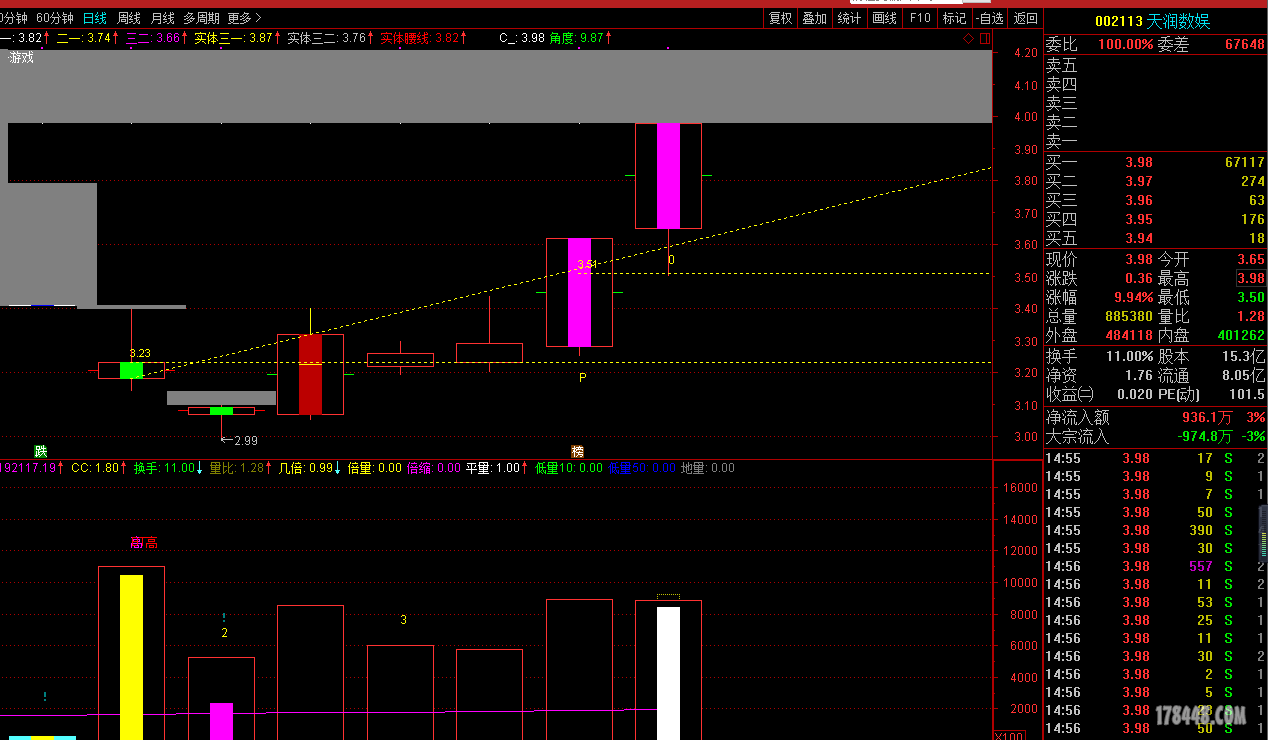
Task: Open the 叠加 overlay option
Action: [814, 18]
